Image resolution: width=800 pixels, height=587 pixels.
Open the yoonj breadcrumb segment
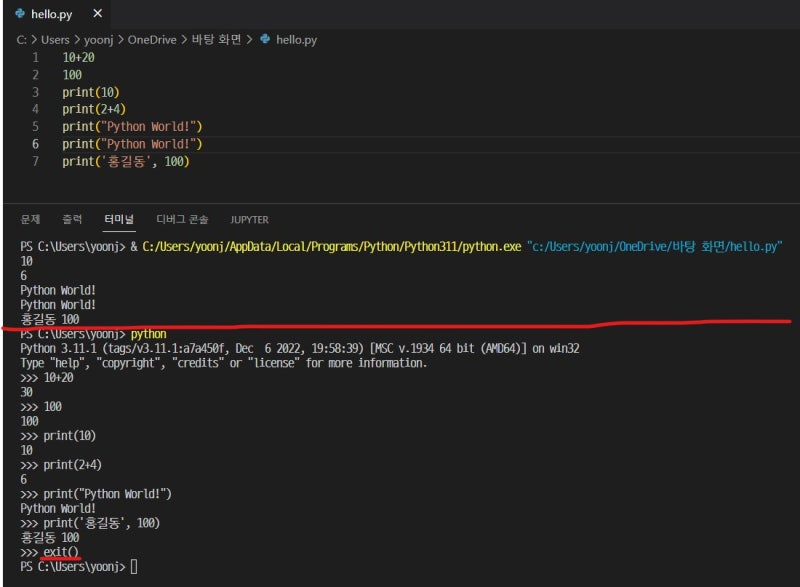point(98,40)
